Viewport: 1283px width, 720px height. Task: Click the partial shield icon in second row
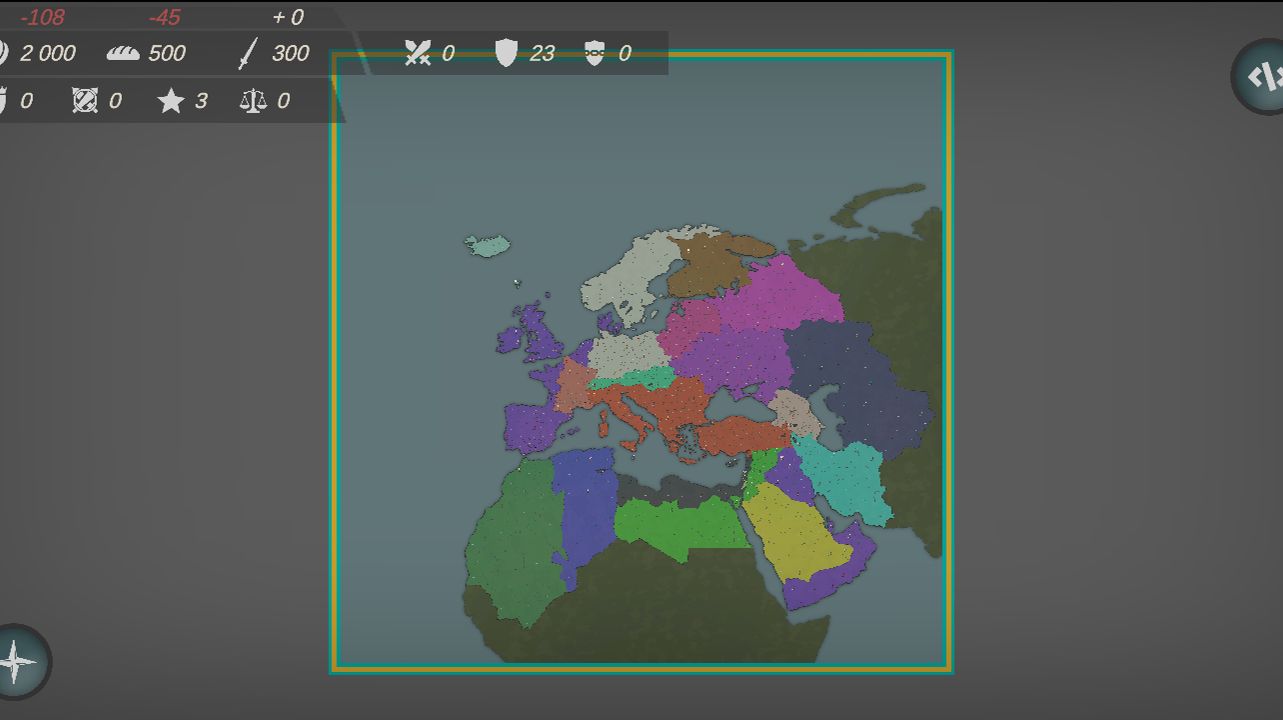pos(3,100)
